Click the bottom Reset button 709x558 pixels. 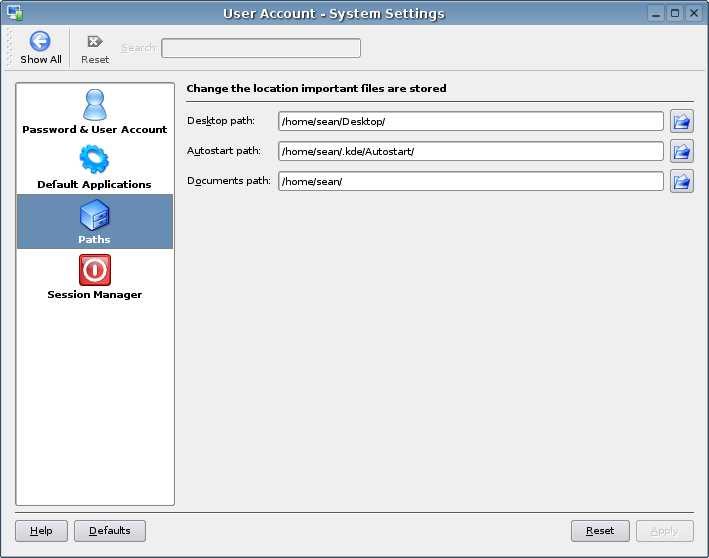pyautogui.click(x=600, y=530)
